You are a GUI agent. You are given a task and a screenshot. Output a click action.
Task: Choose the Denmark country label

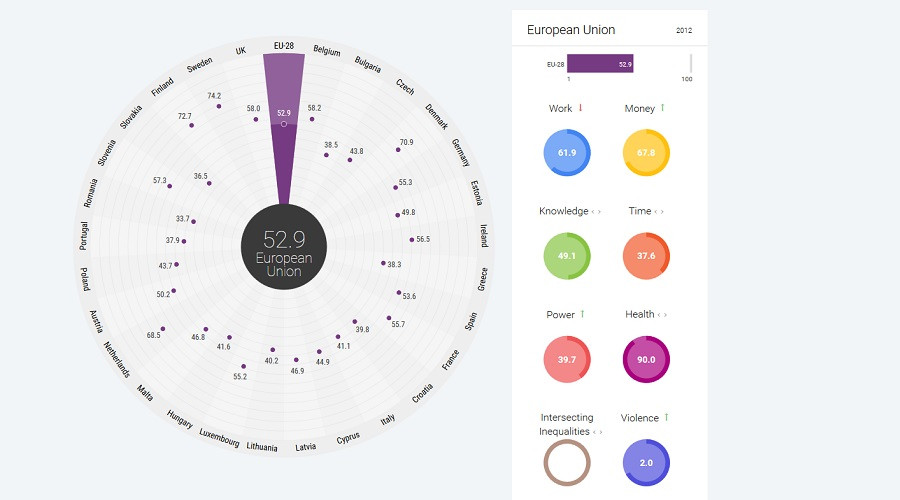tap(437, 117)
